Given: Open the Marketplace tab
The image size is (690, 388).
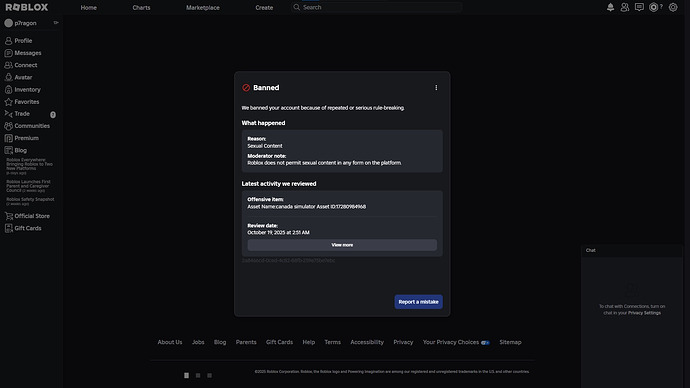Looking at the screenshot, I should point(203,7).
